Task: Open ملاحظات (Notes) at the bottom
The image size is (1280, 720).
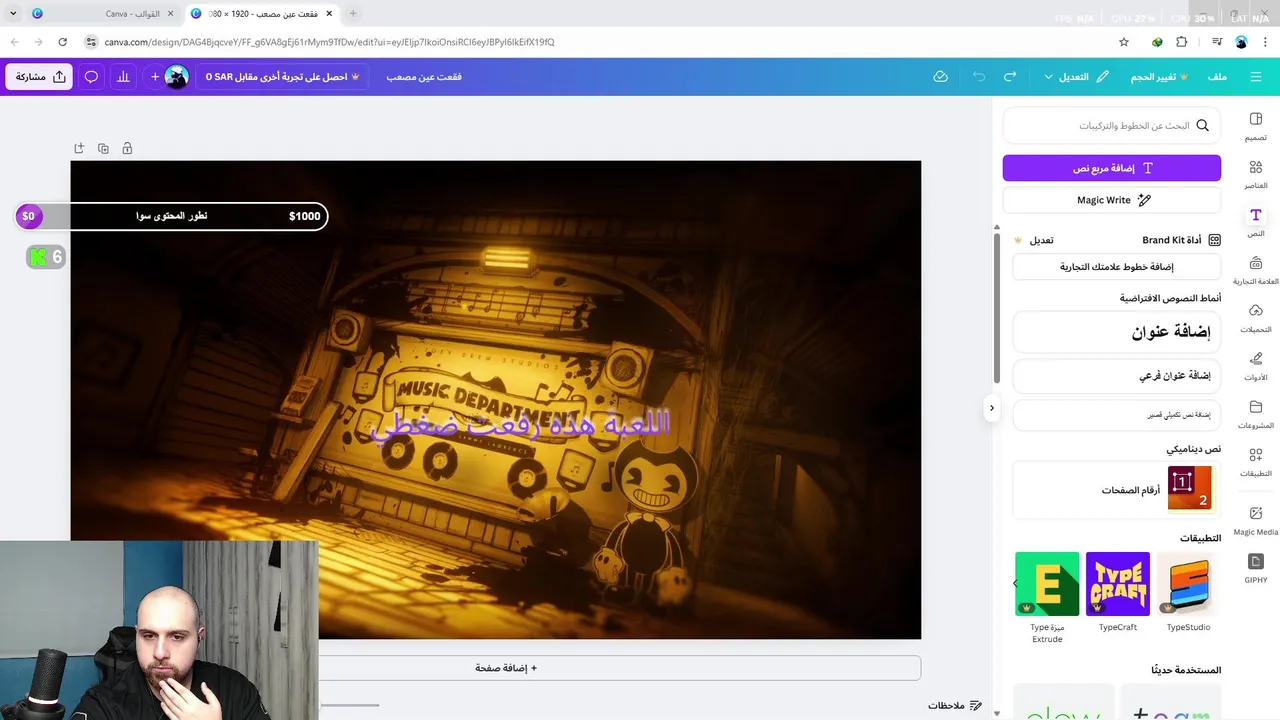Action: [x=954, y=706]
